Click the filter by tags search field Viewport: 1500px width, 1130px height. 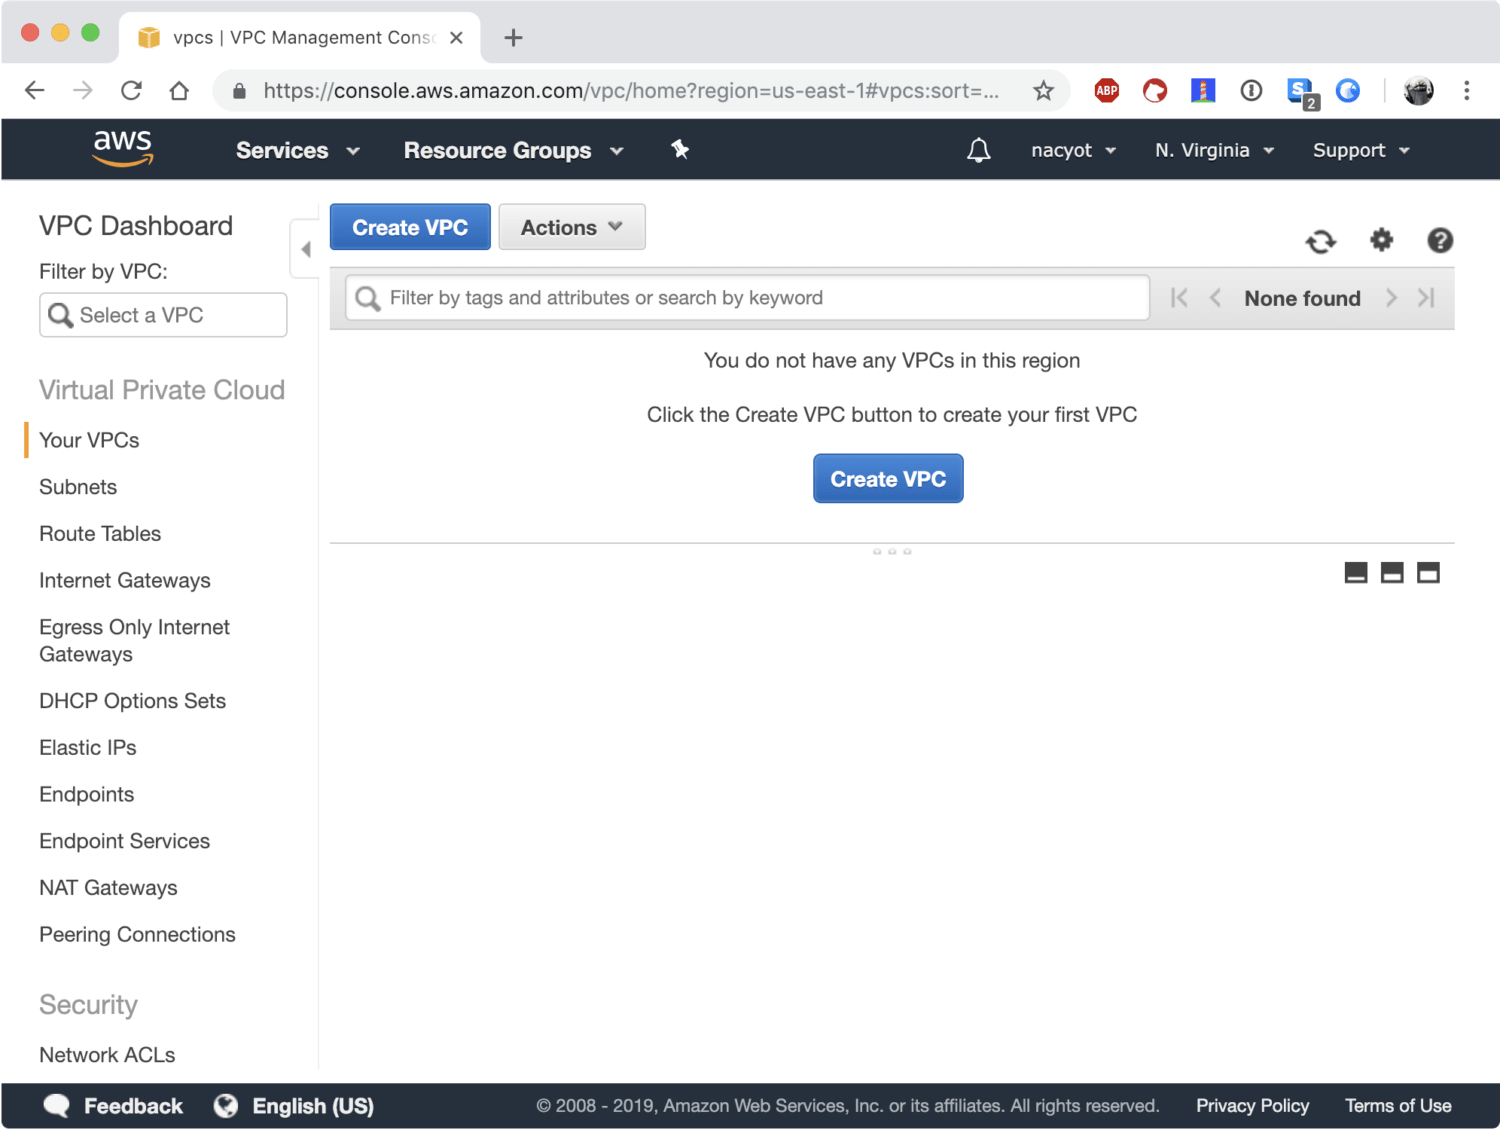pos(747,298)
